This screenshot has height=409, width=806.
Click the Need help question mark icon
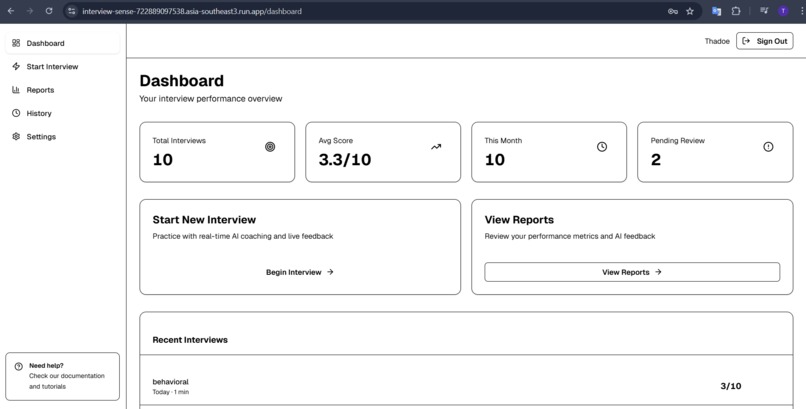(x=19, y=366)
